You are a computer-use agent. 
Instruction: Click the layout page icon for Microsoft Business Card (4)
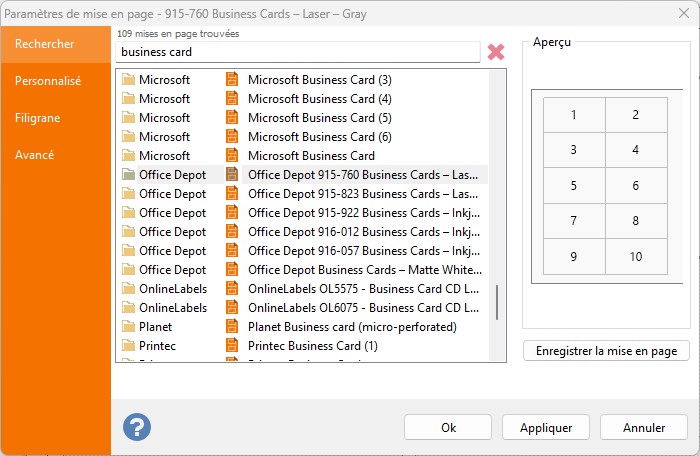tap(232, 98)
